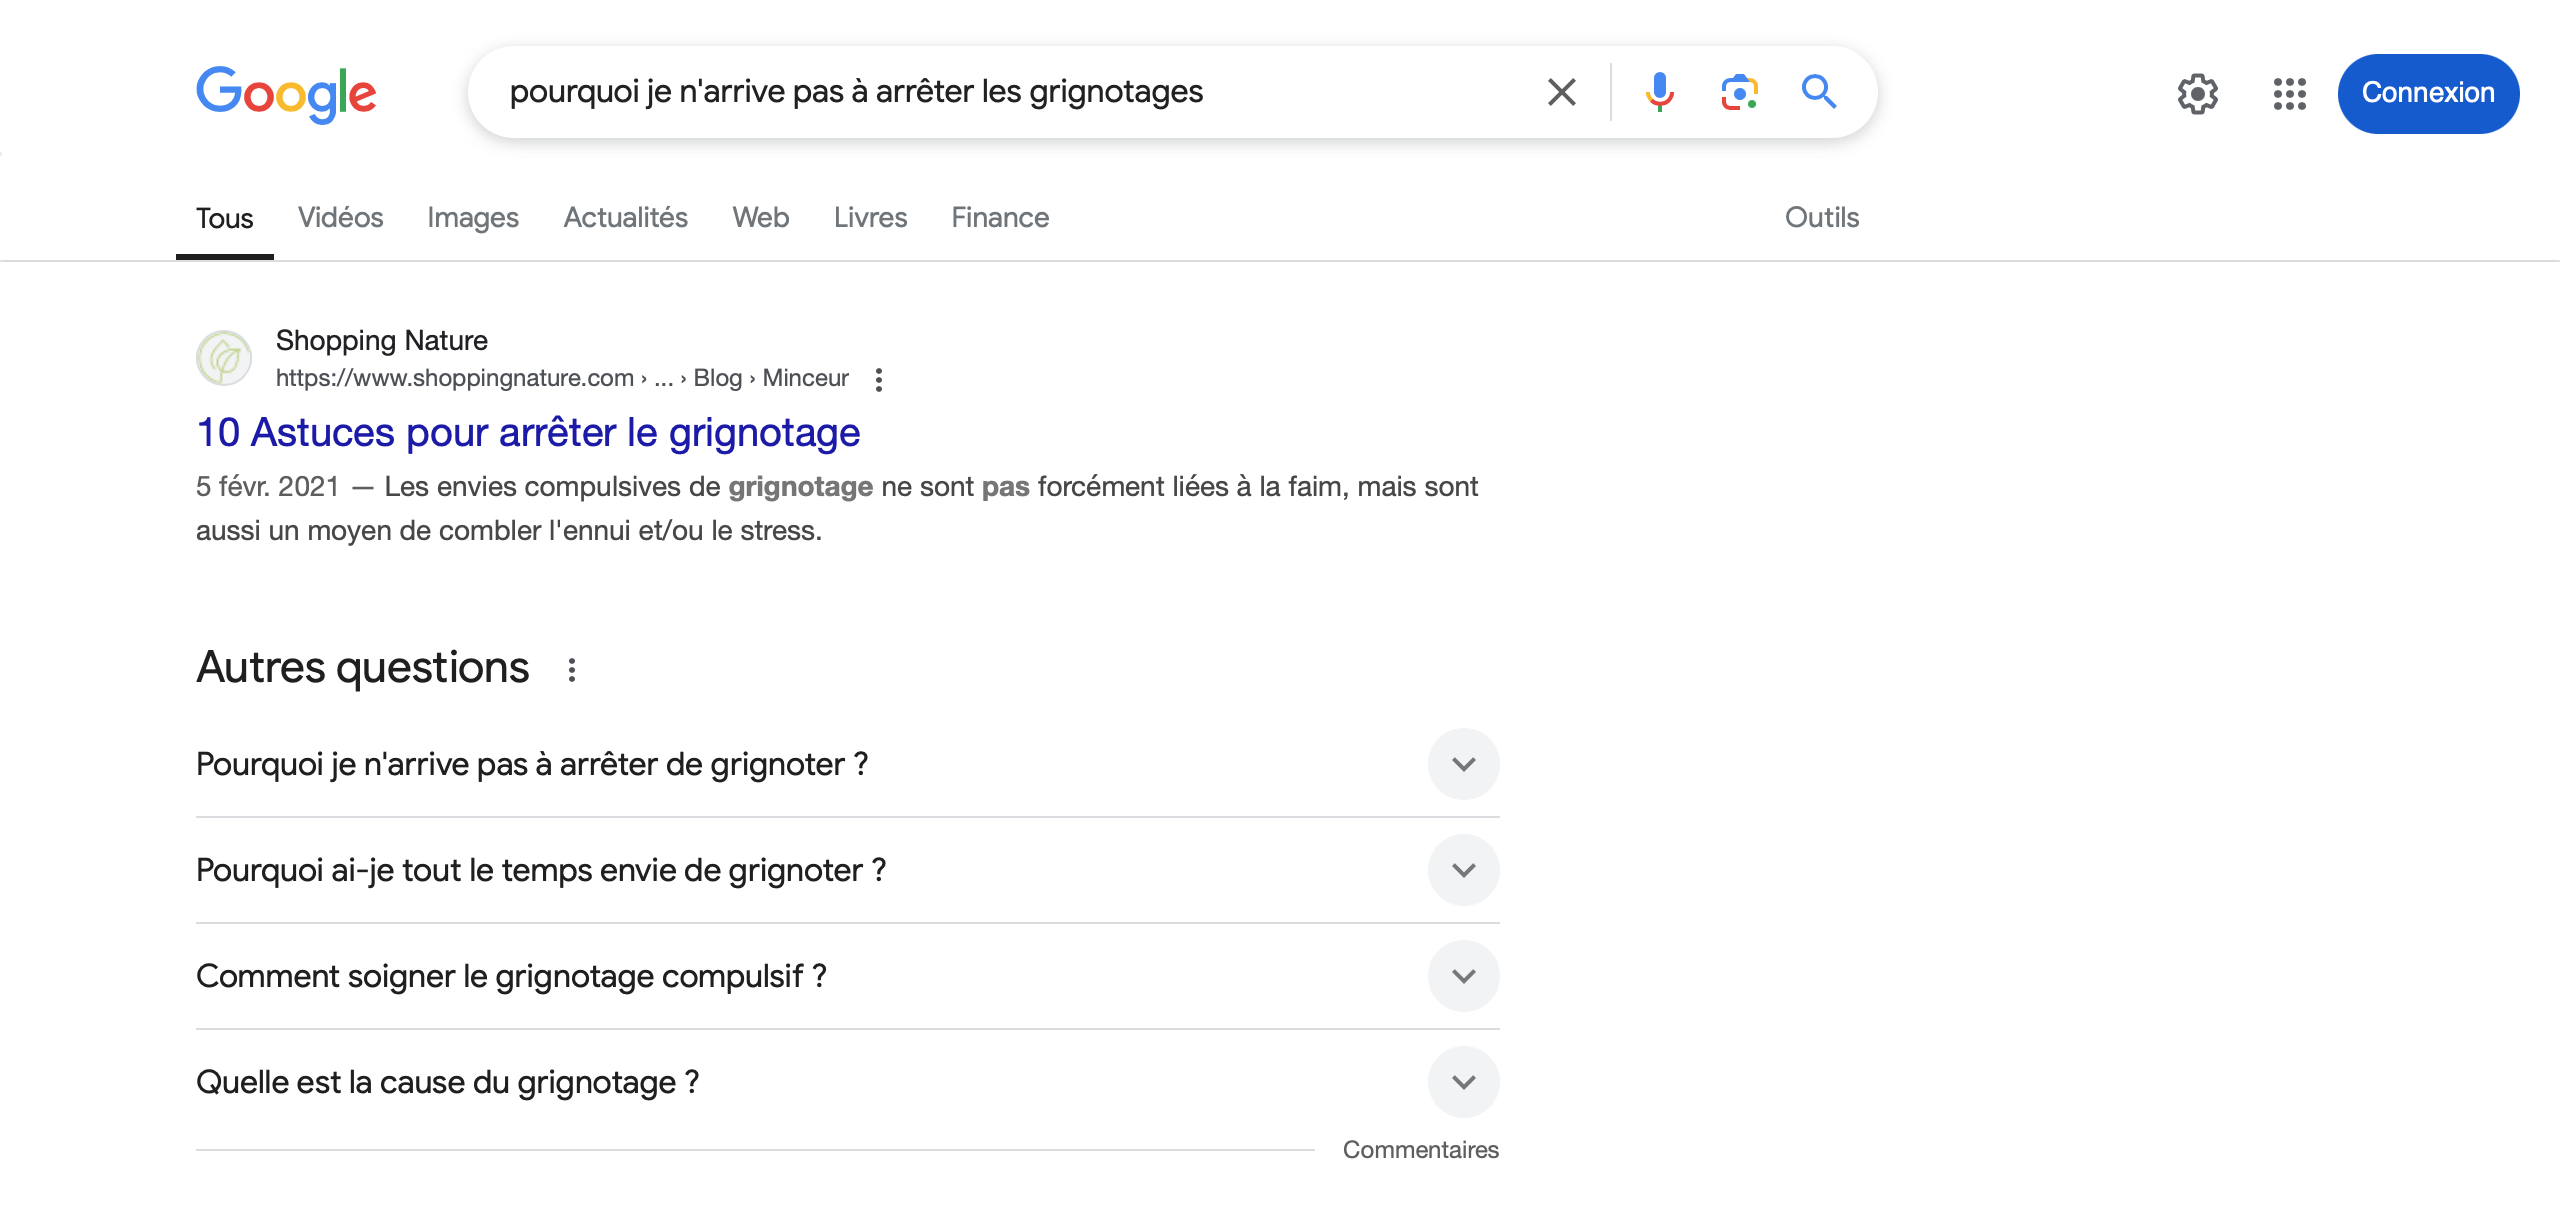The height and width of the screenshot is (1220, 2560).
Task: Open the three-dot menu beside Shopping Nature URL
Action: [x=878, y=379]
